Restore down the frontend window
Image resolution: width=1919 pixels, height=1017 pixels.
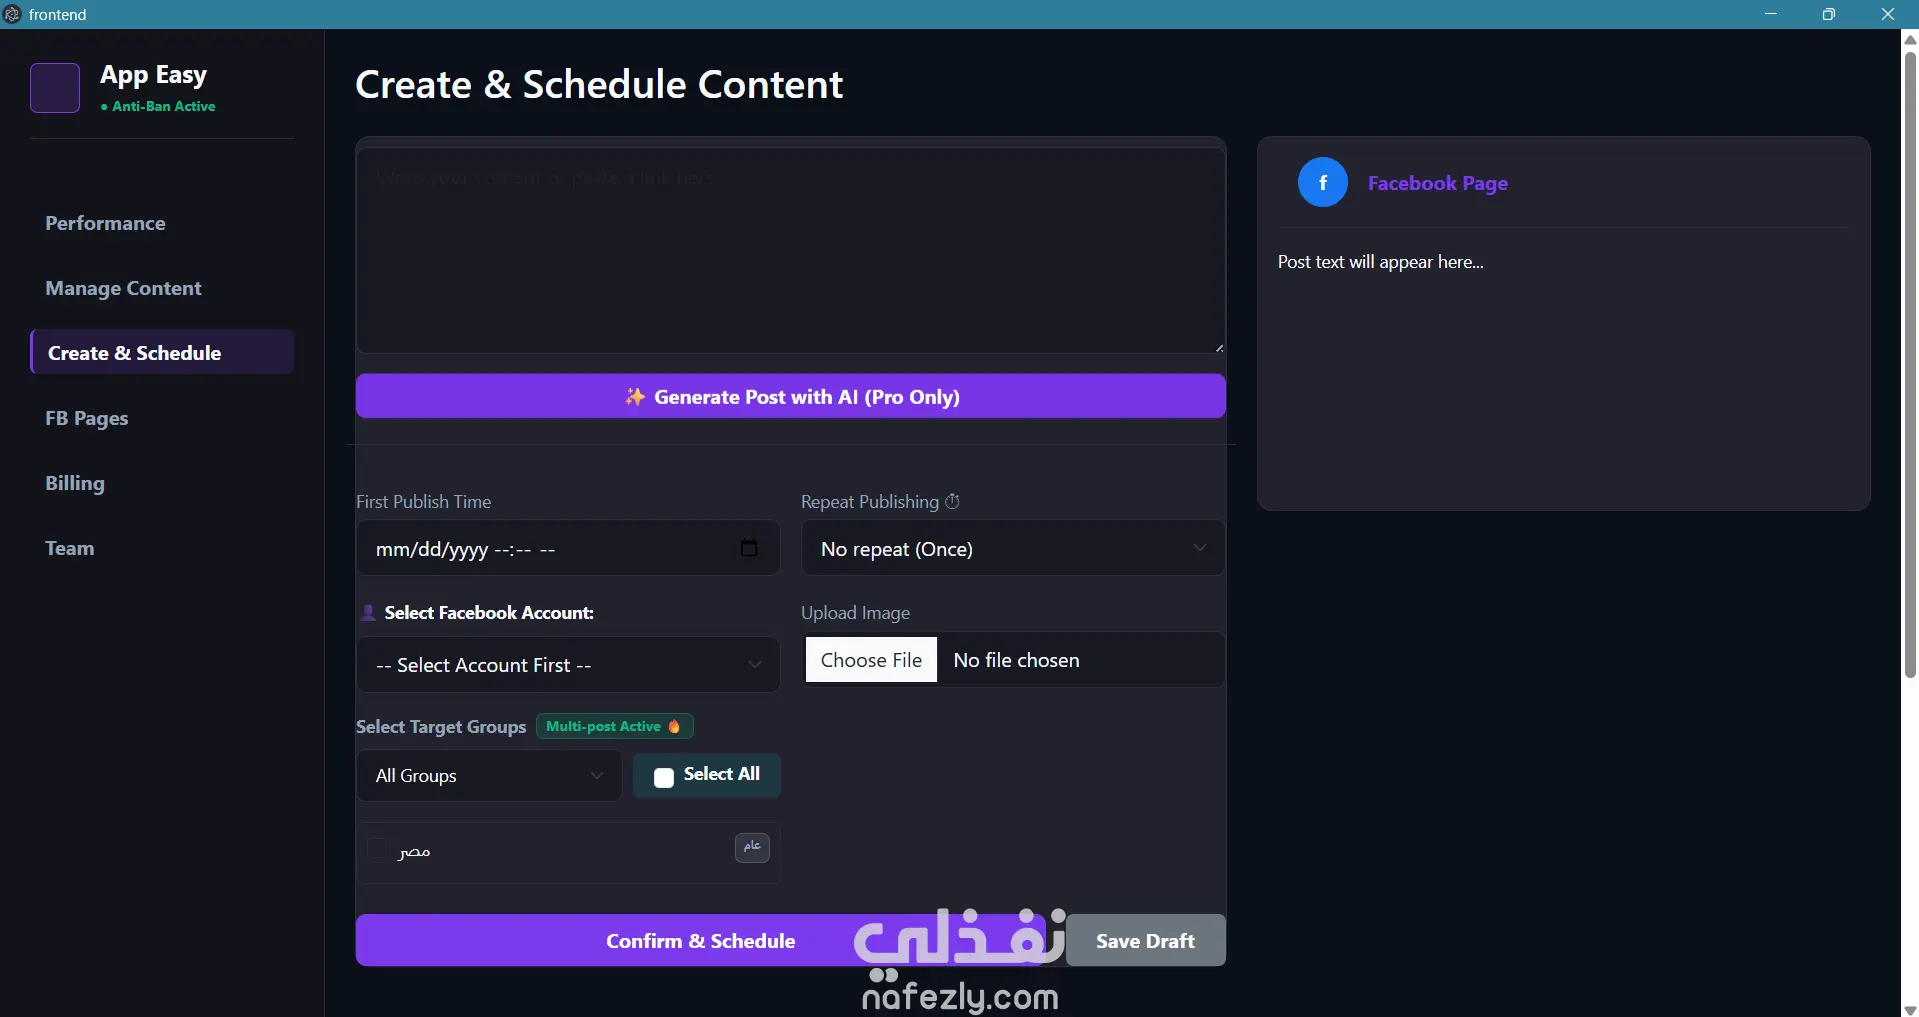tap(1829, 14)
